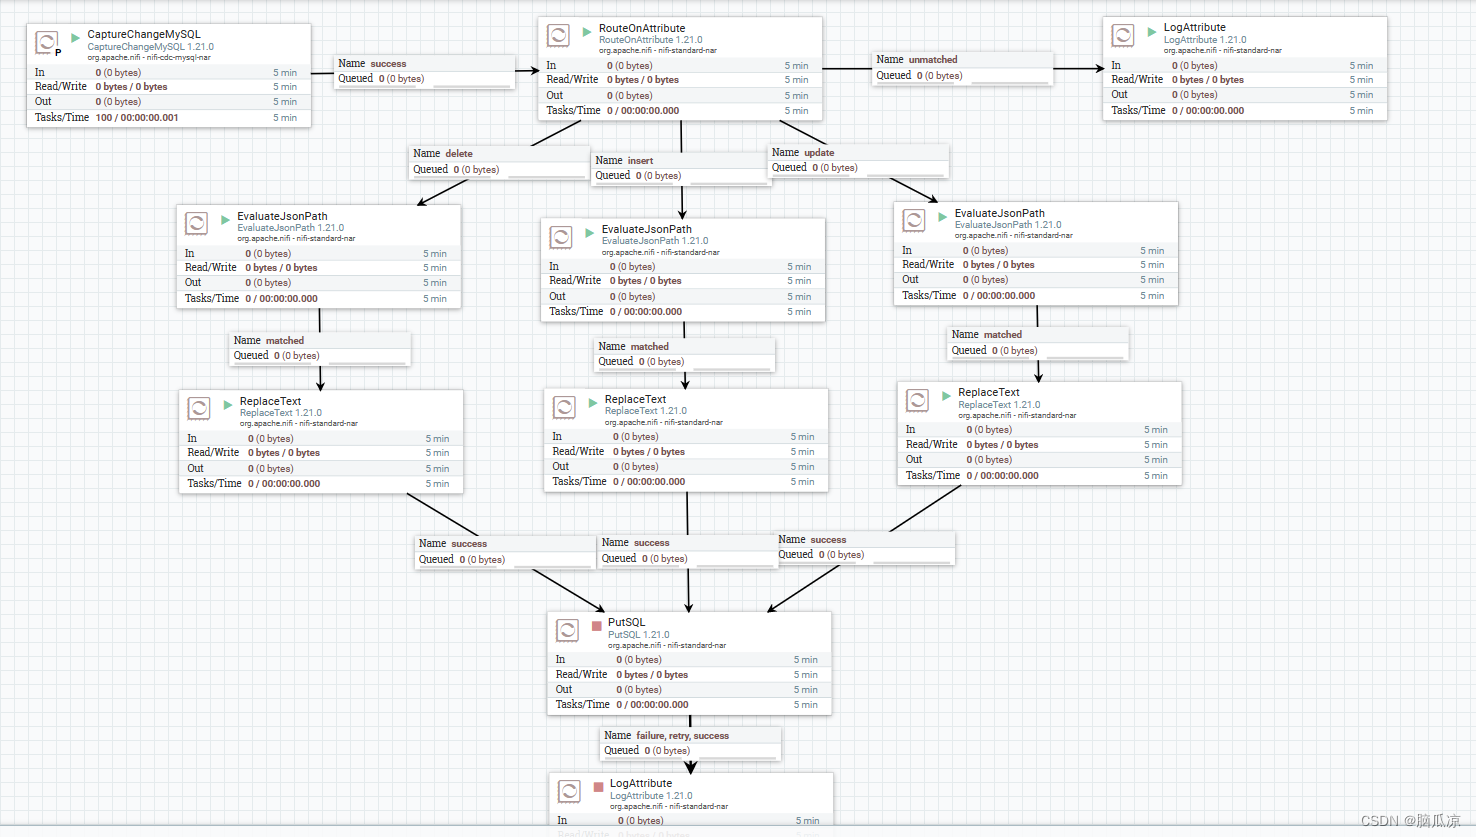The width and height of the screenshot is (1476, 837).
Task: Click the 'PutSQL 1.21.0' version text
Action: point(639,634)
